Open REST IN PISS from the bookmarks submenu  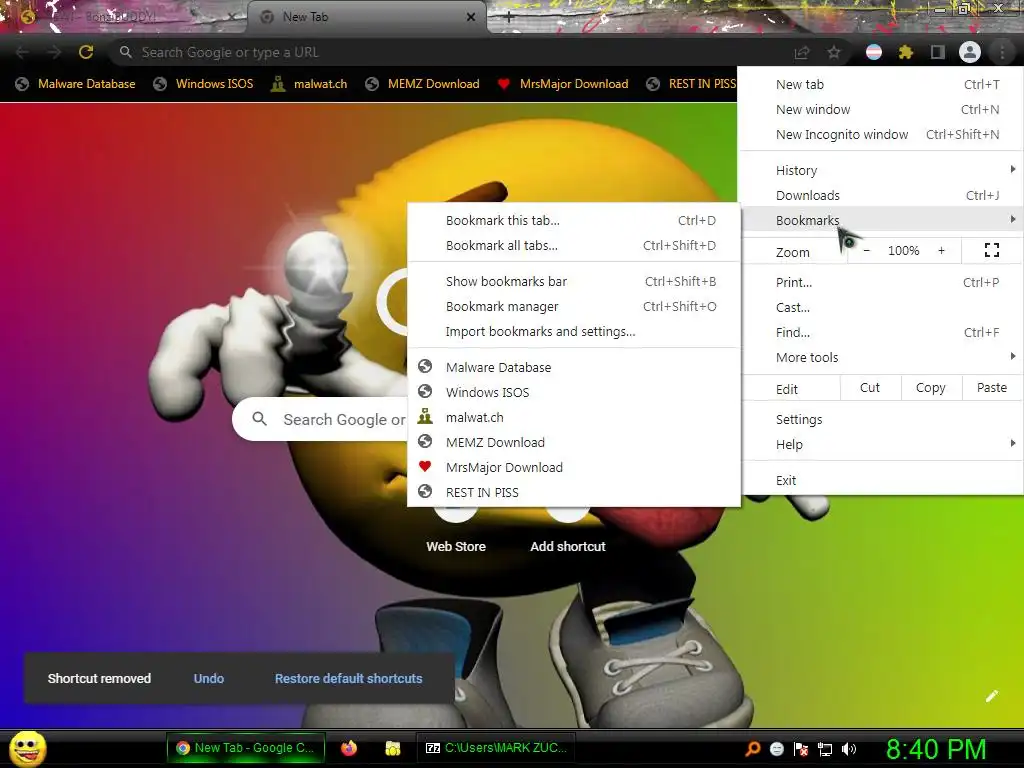(573, 492)
